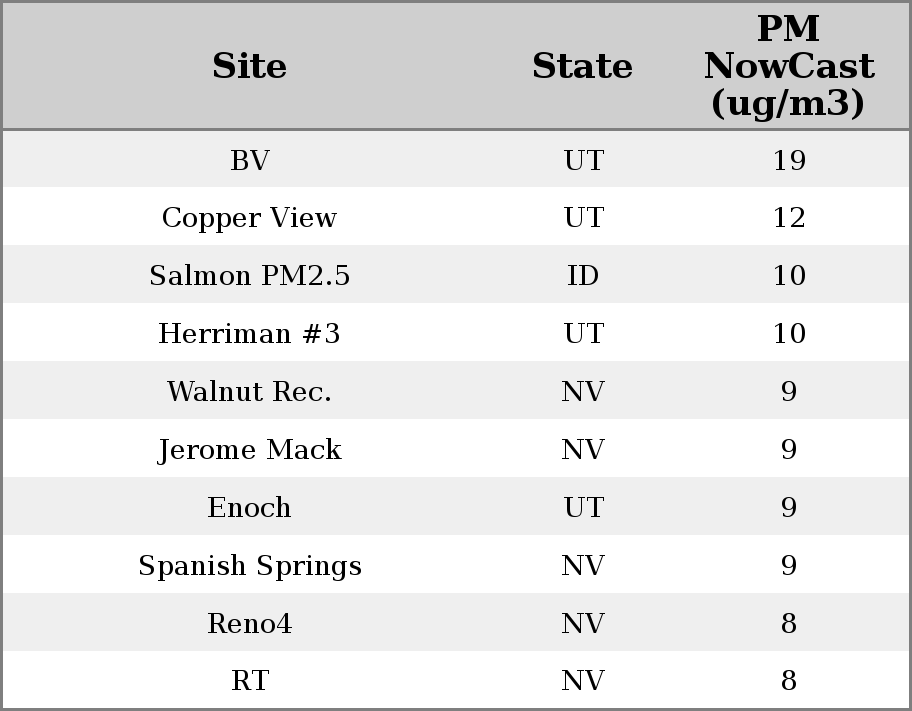
Task: Click the NV state for Walnut Rec.
Action: (x=583, y=392)
